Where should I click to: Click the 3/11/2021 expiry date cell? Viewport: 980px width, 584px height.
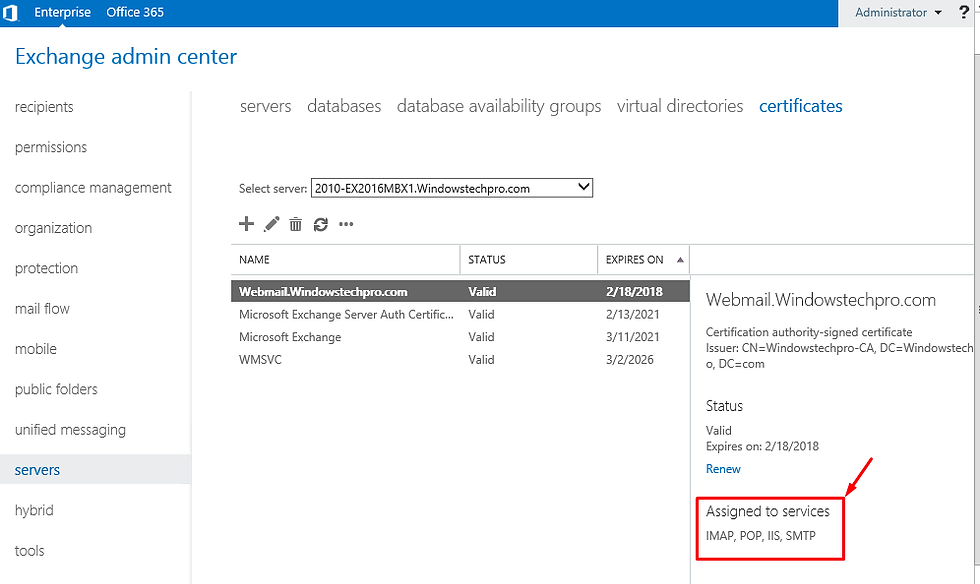[x=632, y=337]
